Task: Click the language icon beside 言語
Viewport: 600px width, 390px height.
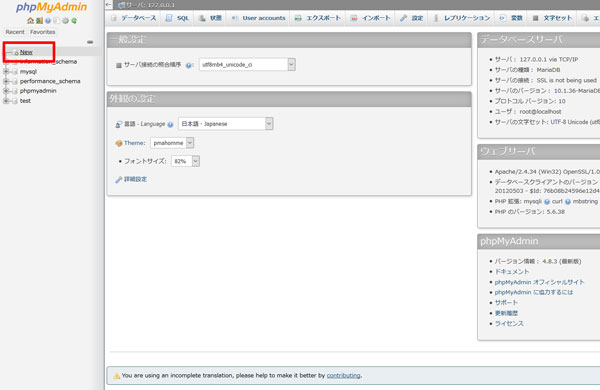Action: [x=119, y=124]
